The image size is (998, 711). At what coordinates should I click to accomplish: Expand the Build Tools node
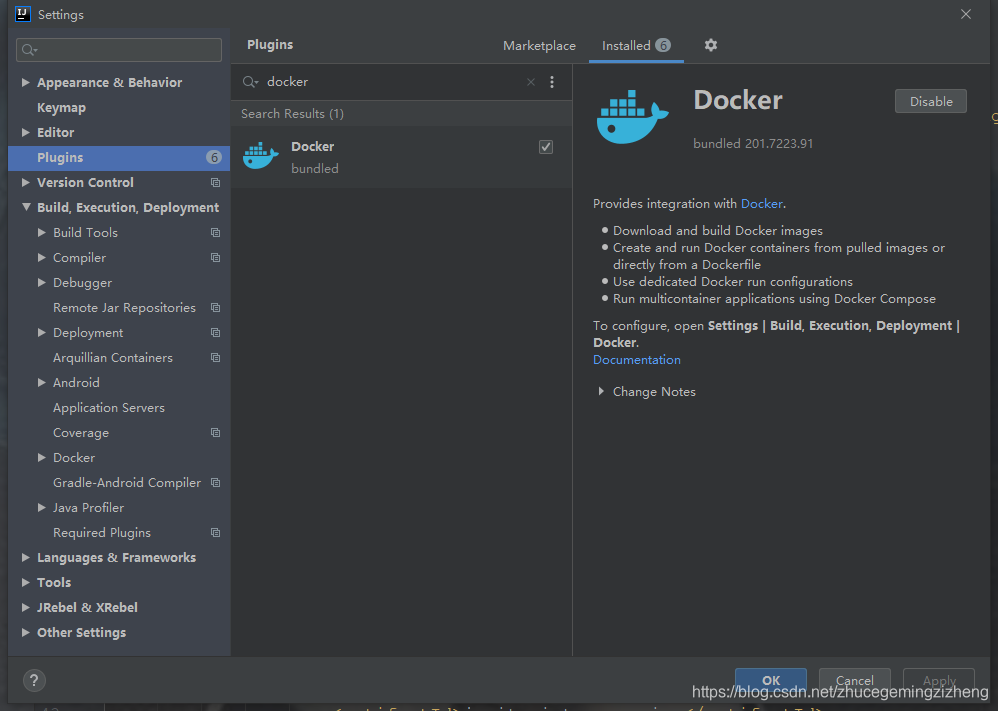point(41,233)
